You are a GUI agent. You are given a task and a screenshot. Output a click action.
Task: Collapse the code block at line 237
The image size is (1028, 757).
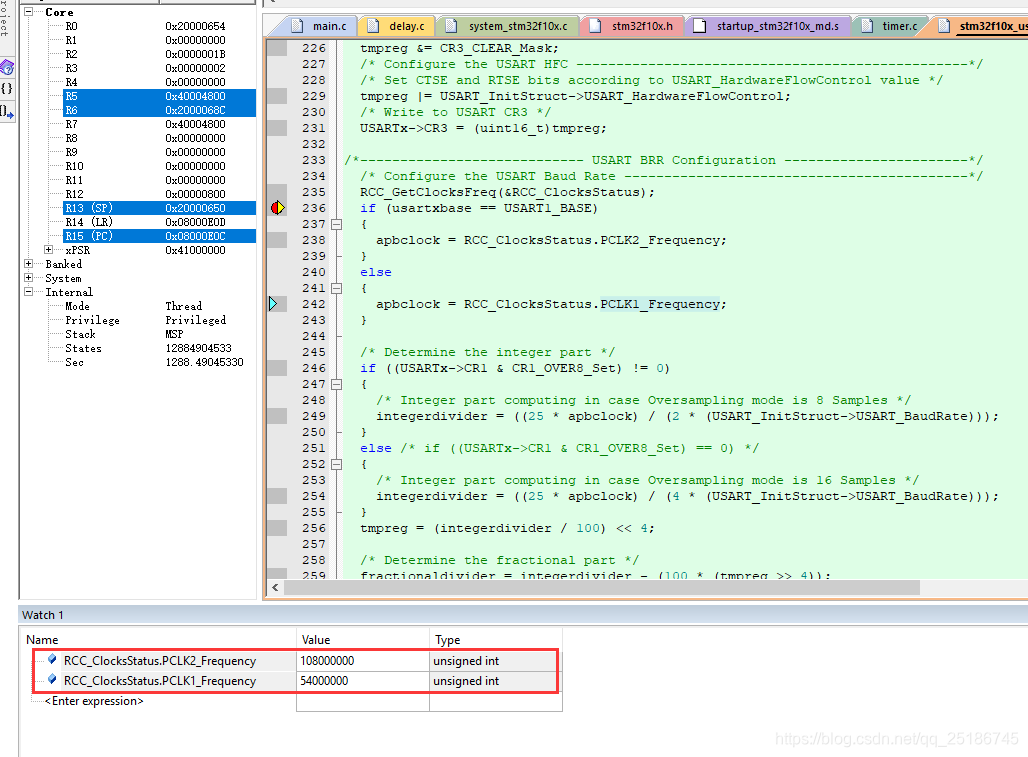pos(336,224)
